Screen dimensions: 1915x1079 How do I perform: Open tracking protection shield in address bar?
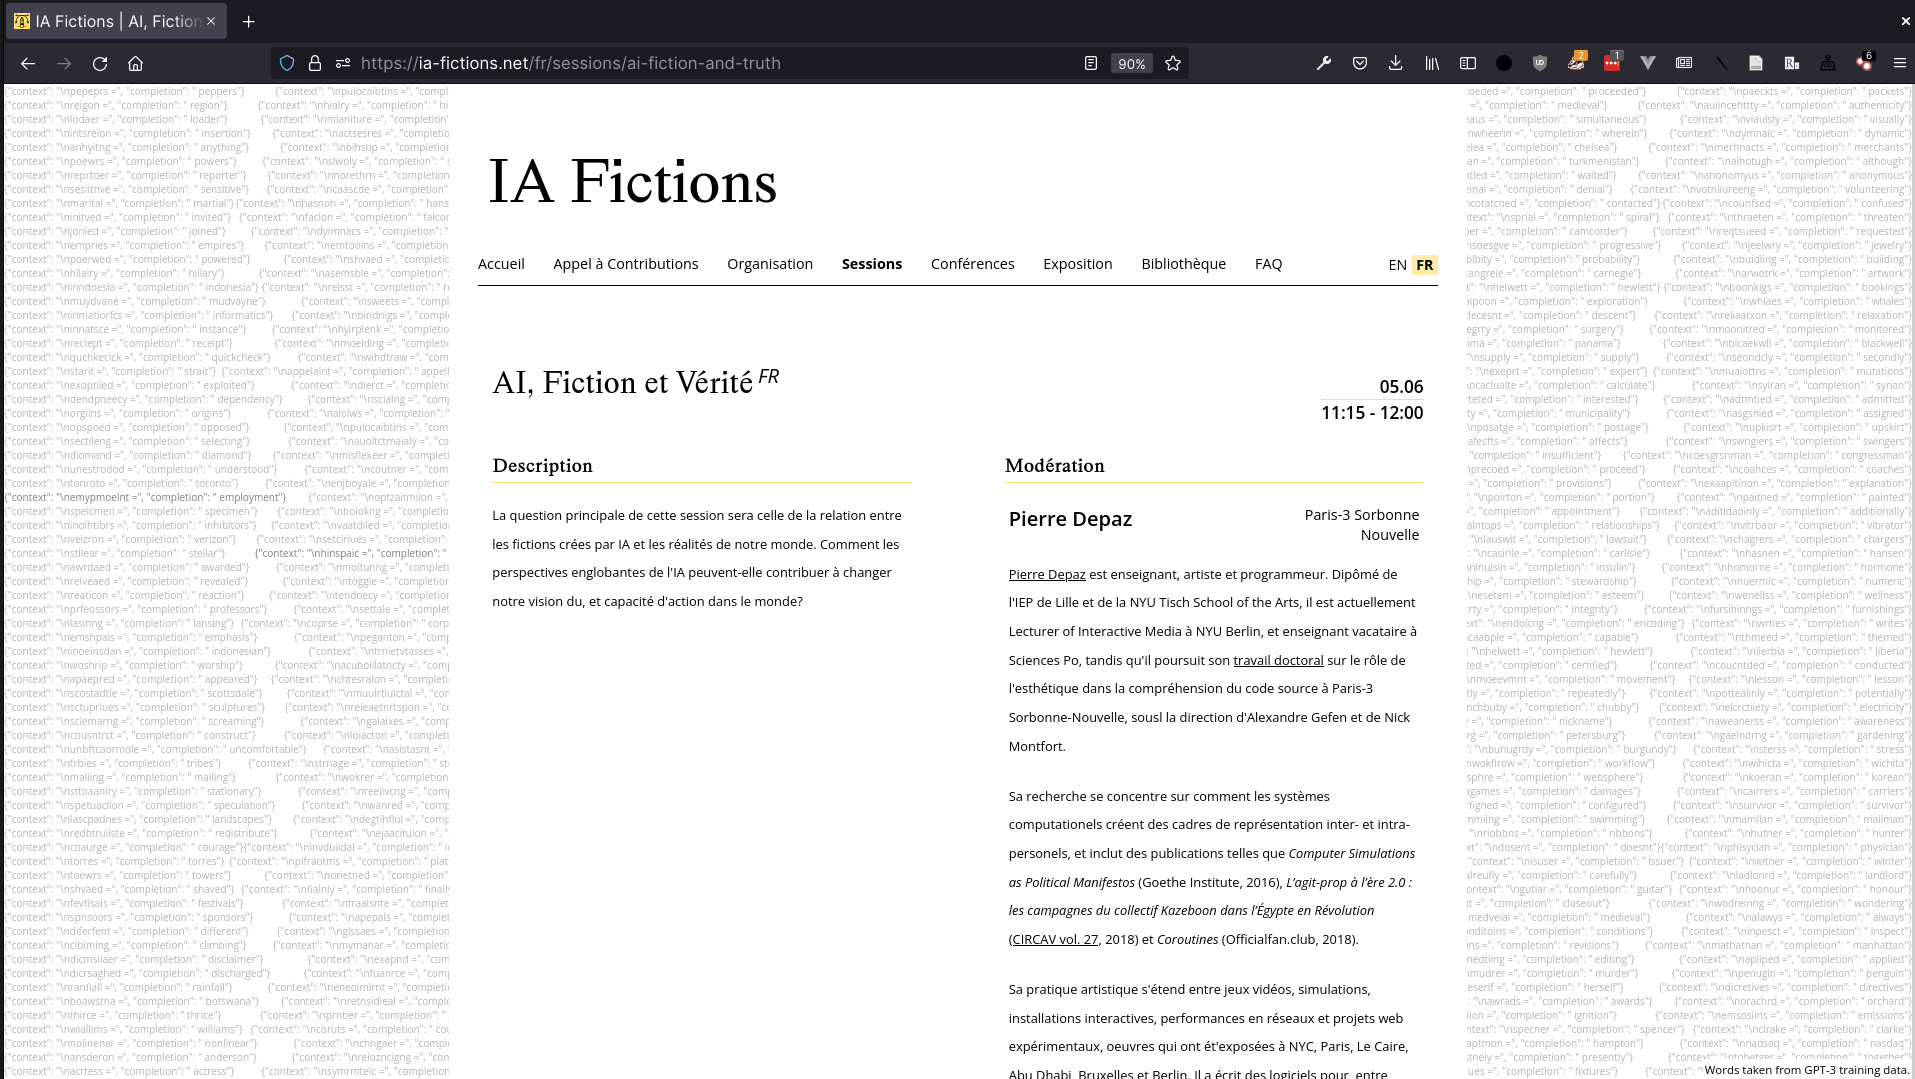(x=287, y=63)
